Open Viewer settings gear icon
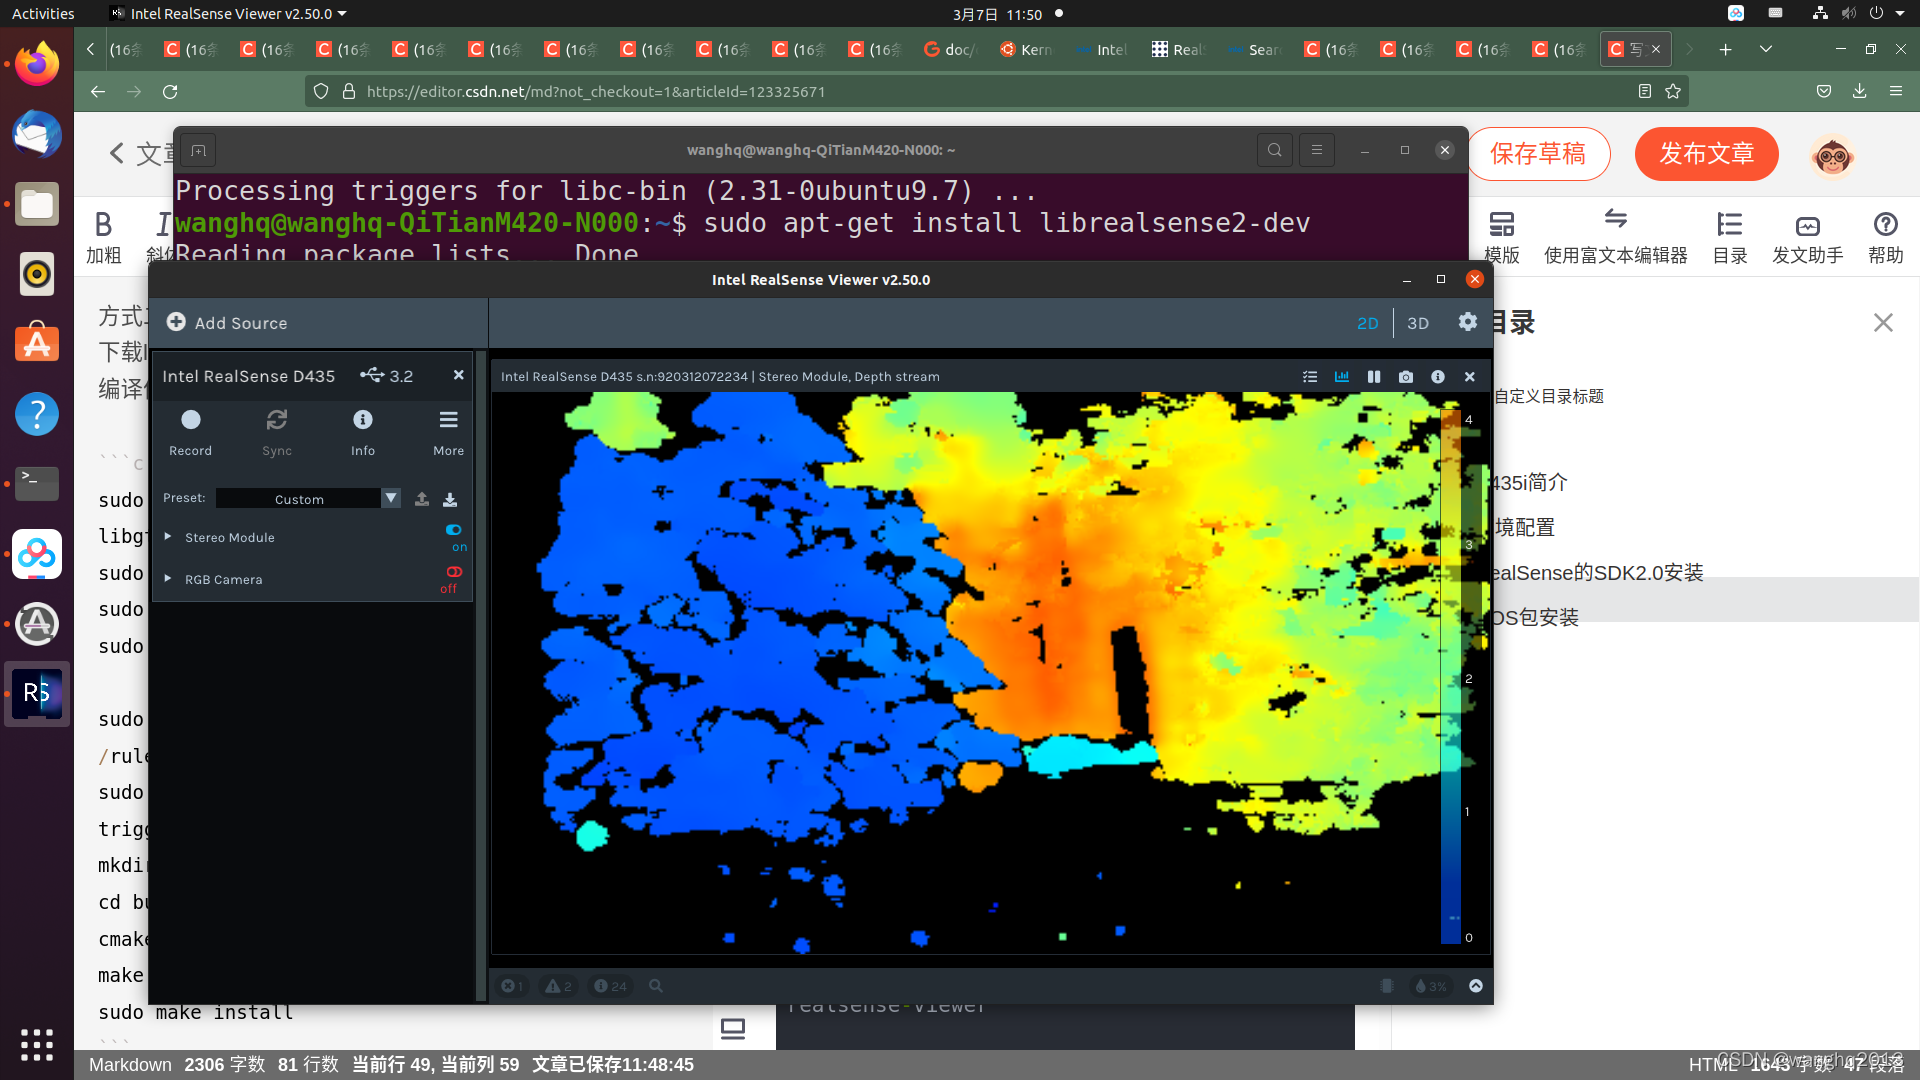This screenshot has width=1920, height=1080. pos(1467,322)
